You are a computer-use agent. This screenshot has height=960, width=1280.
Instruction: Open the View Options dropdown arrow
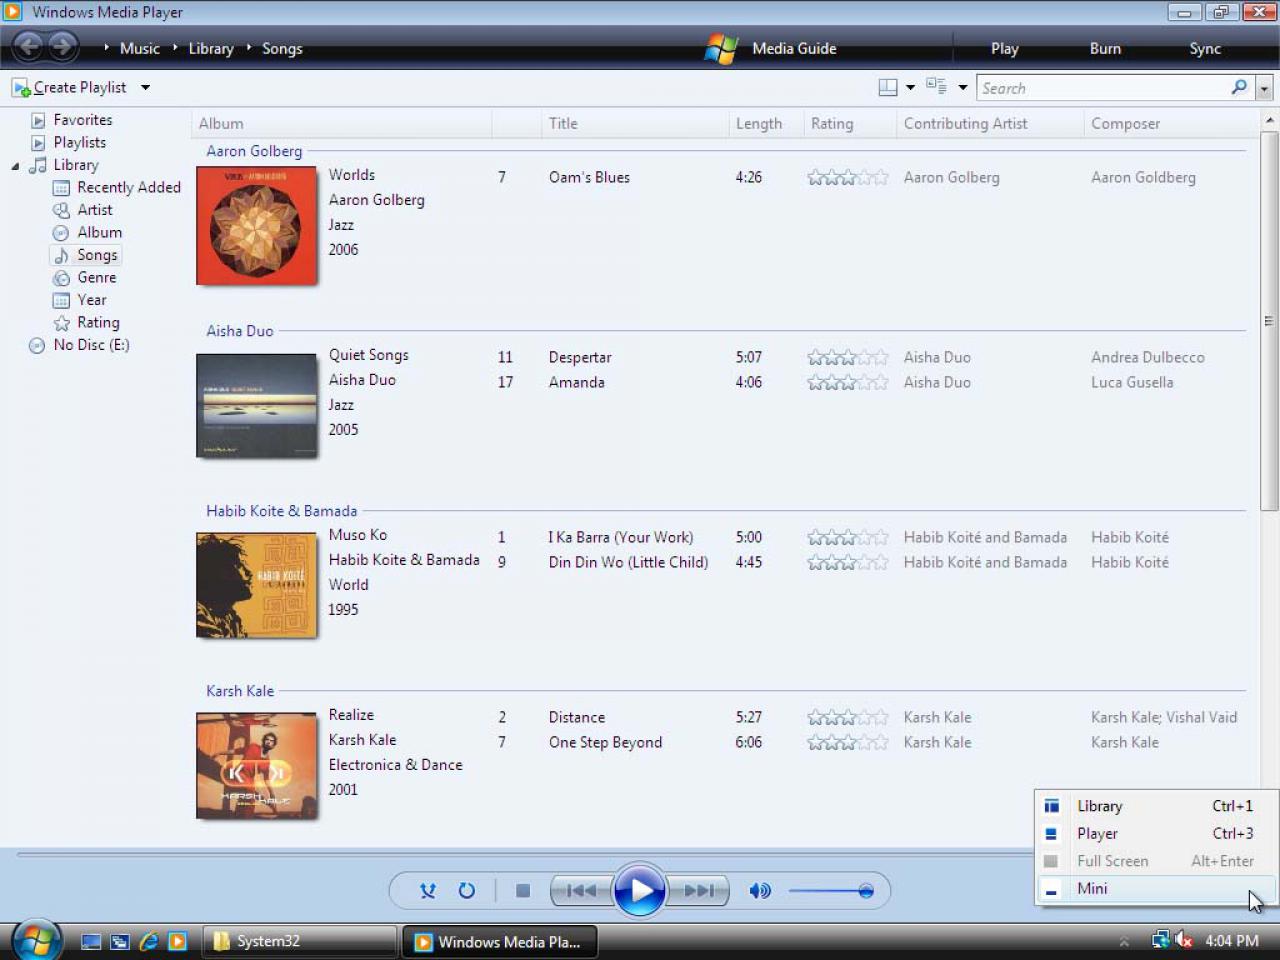click(x=963, y=88)
